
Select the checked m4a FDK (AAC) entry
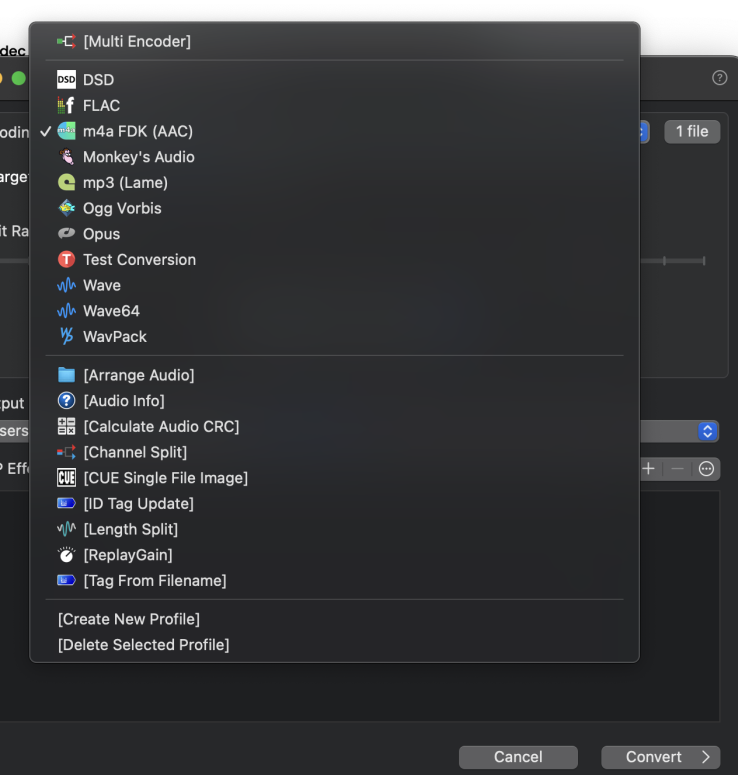point(334,131)
